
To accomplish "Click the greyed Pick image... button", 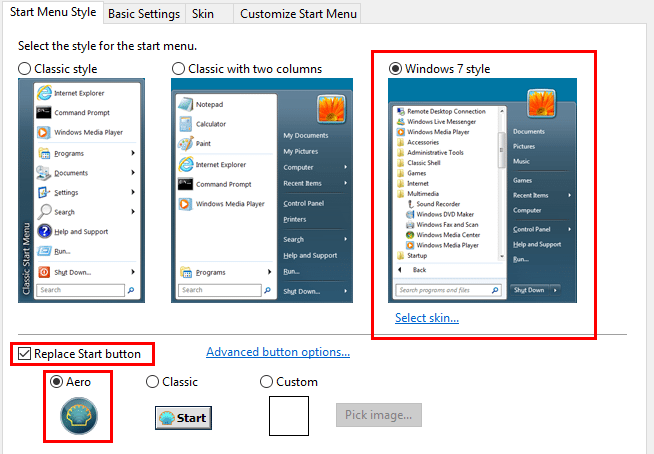I will pos(379,415).
